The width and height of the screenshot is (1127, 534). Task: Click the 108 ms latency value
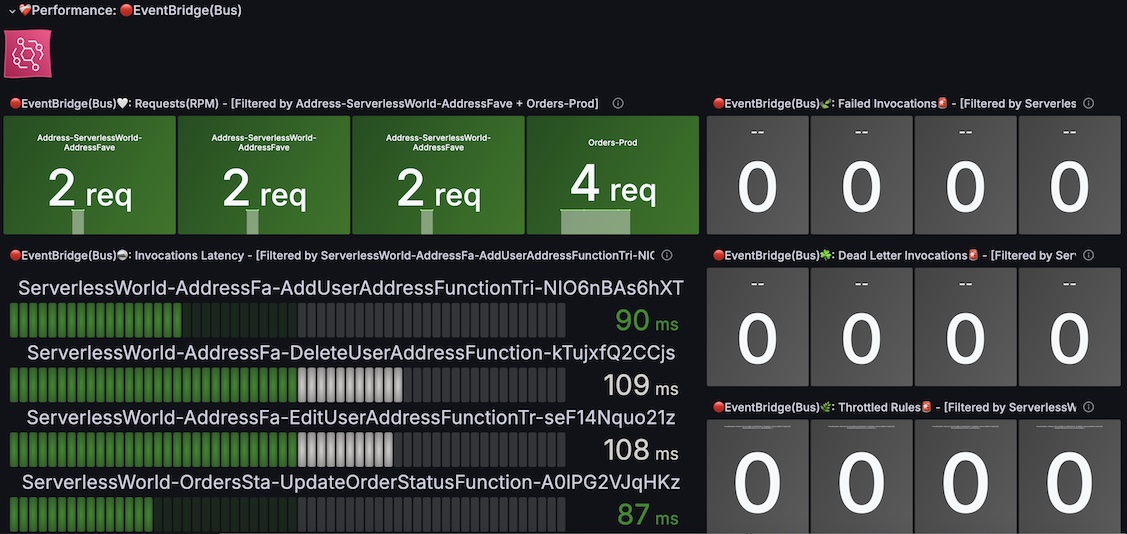point(640,450)
